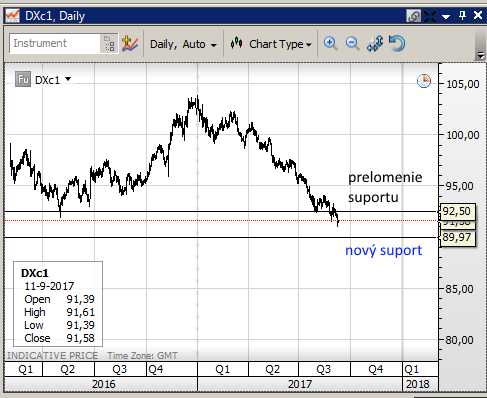Click the Fu futures badge beside DXc1

tap(23, 80)
